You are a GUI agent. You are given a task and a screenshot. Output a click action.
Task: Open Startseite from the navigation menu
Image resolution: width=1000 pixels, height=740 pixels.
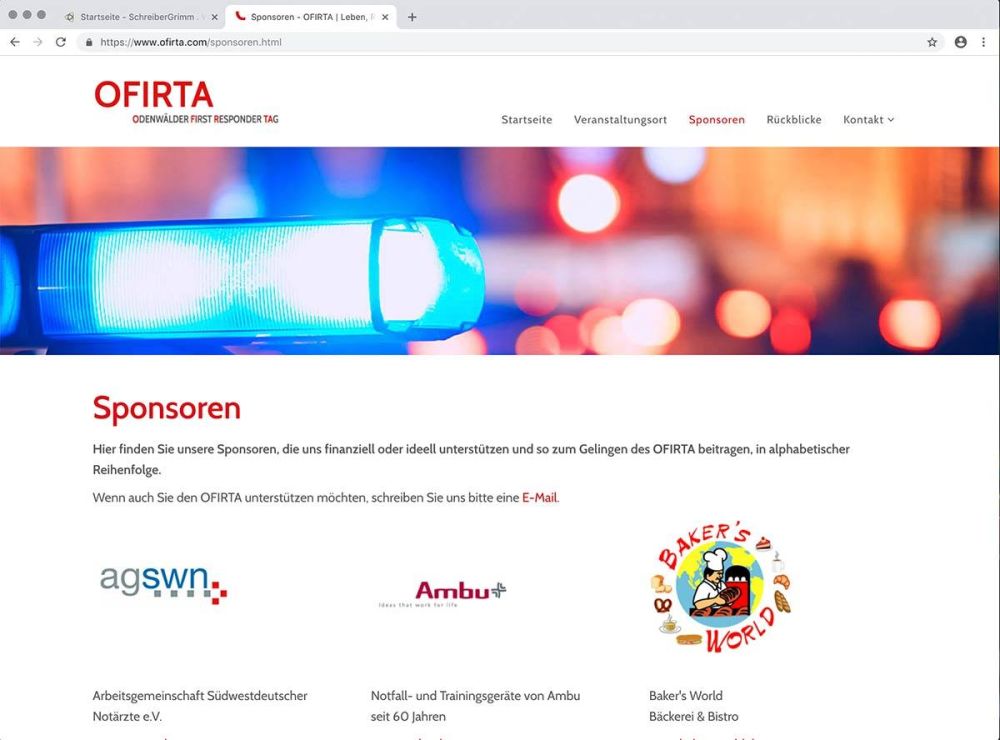(x=527, y=119)
